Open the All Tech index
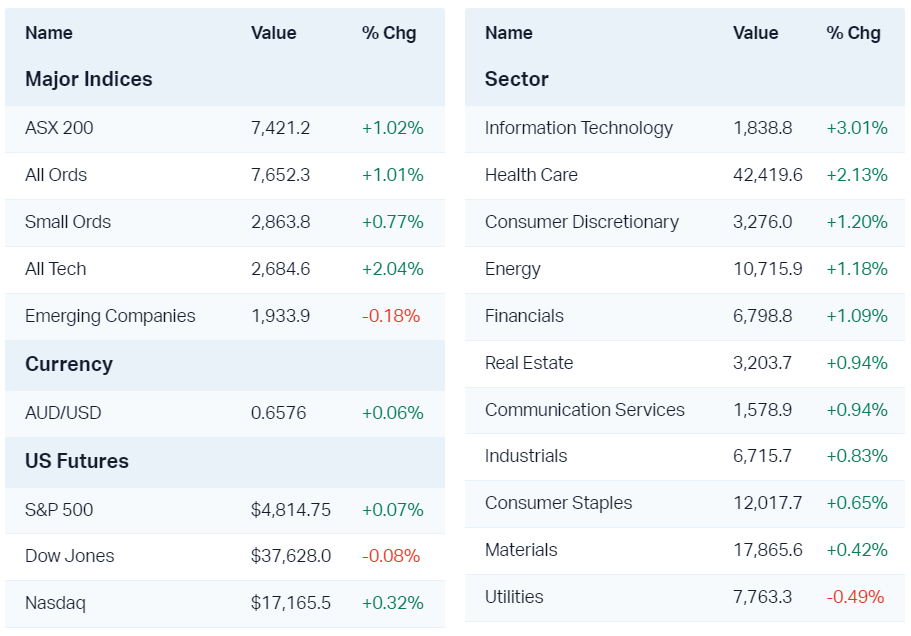 (56, 269)
